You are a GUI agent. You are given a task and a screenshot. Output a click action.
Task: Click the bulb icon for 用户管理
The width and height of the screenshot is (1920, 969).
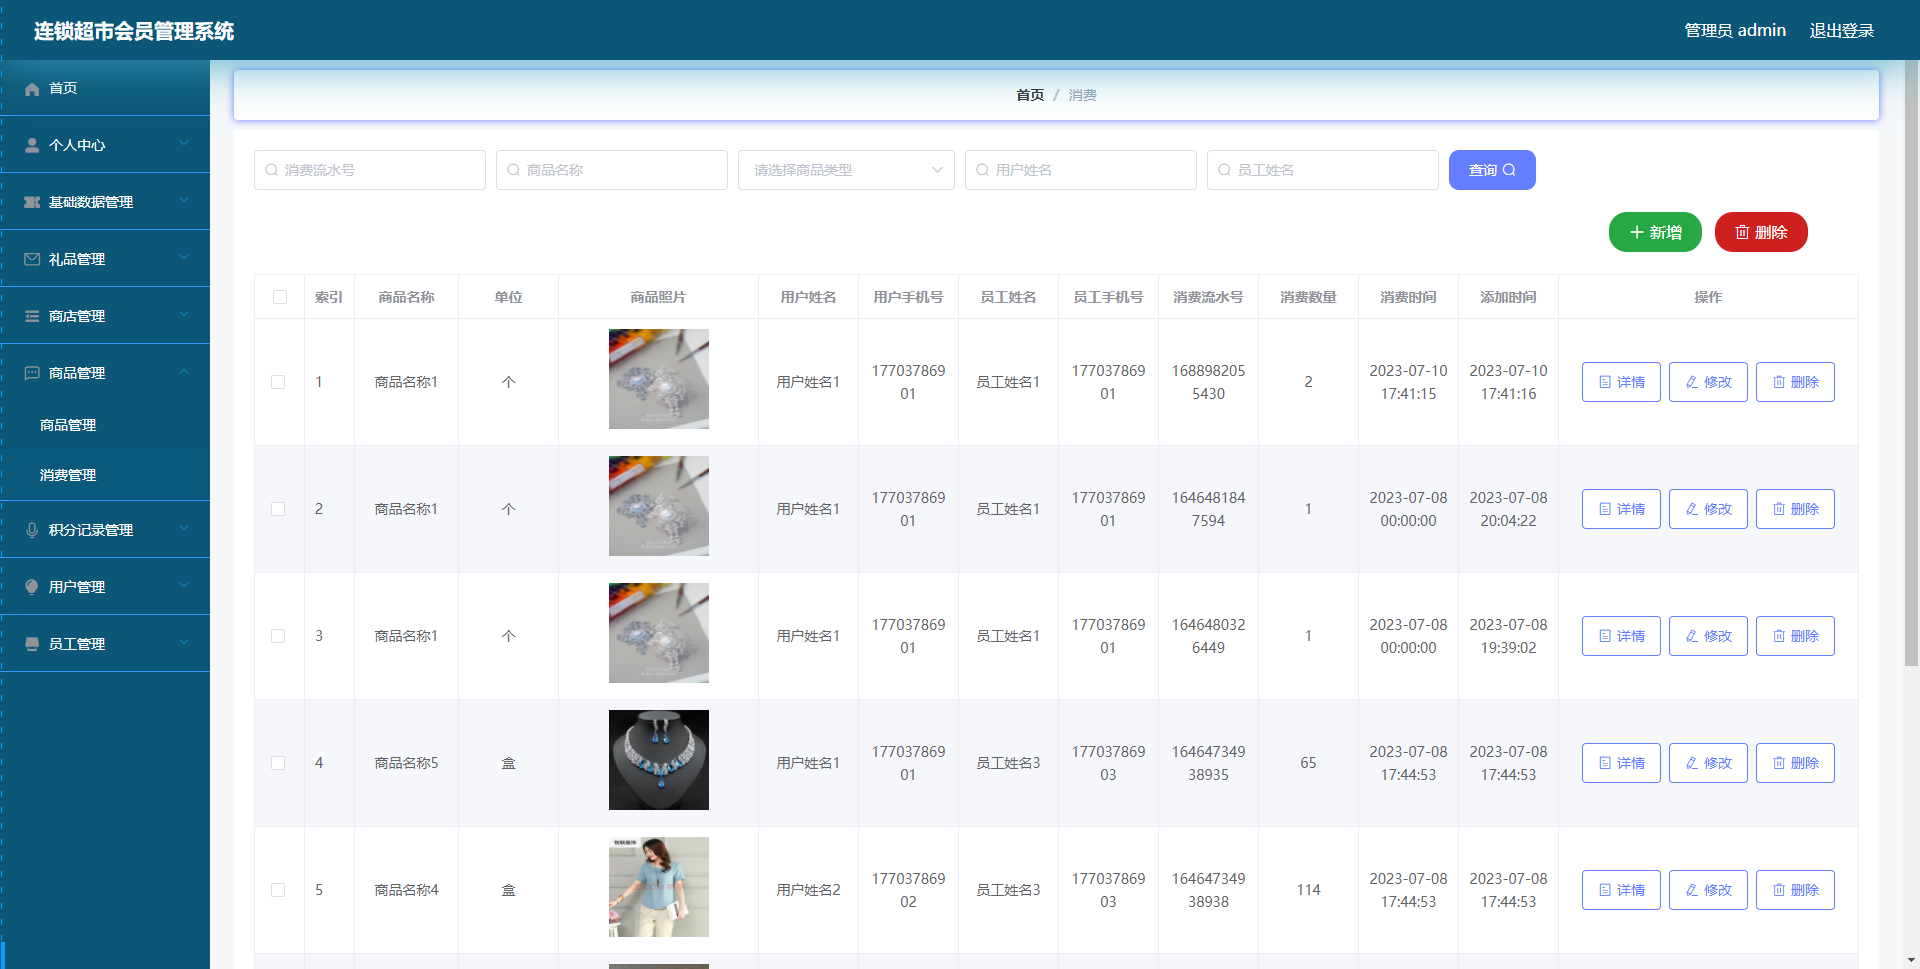click(x=32, y=588)
